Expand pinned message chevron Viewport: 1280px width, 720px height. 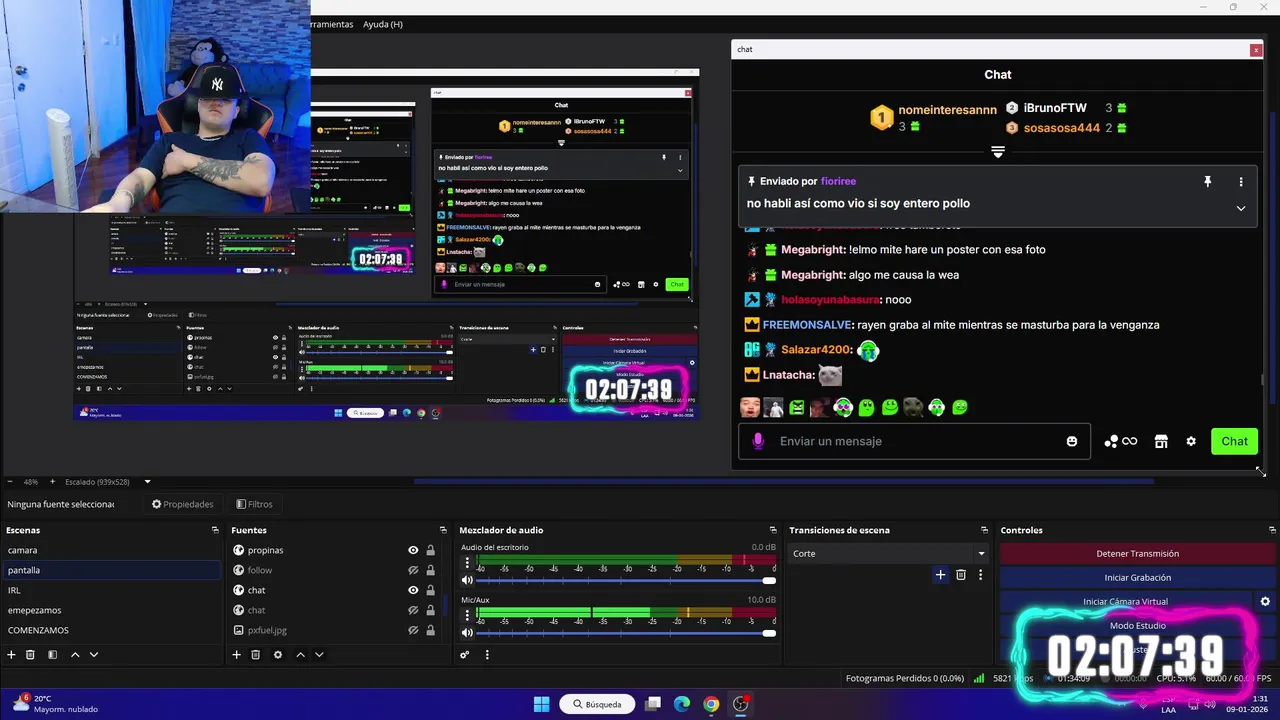coord(1241,208)
